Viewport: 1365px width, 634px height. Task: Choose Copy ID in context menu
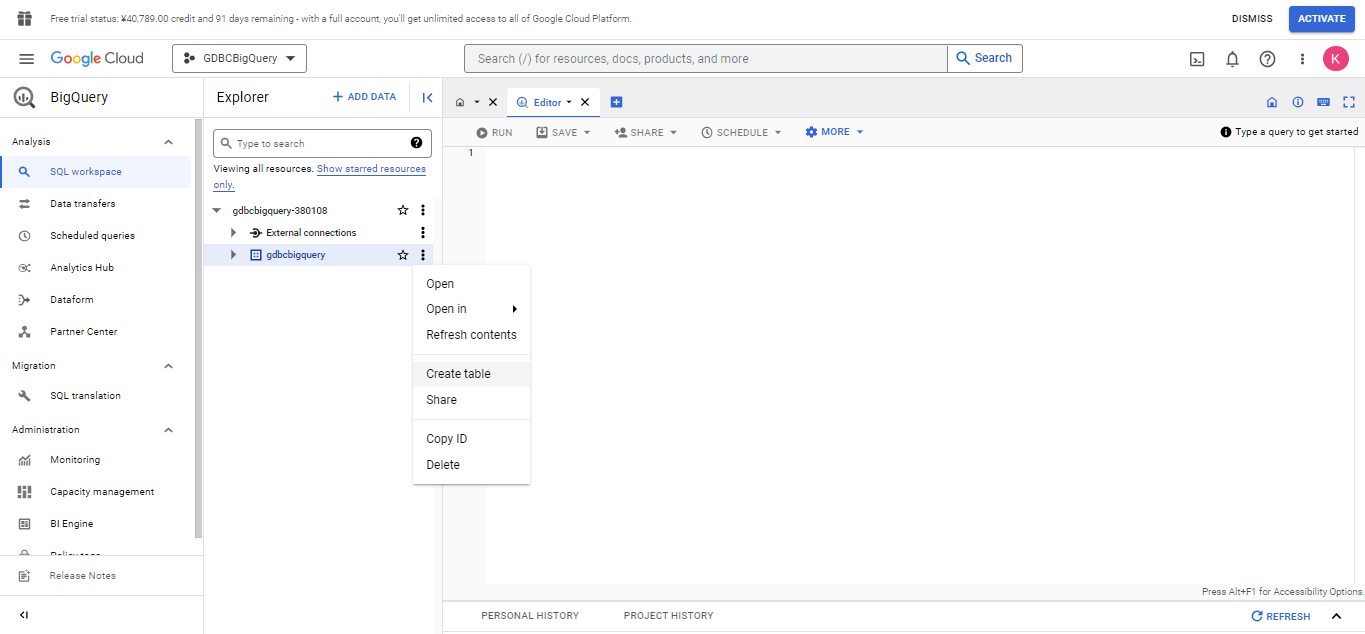(446, 439)
